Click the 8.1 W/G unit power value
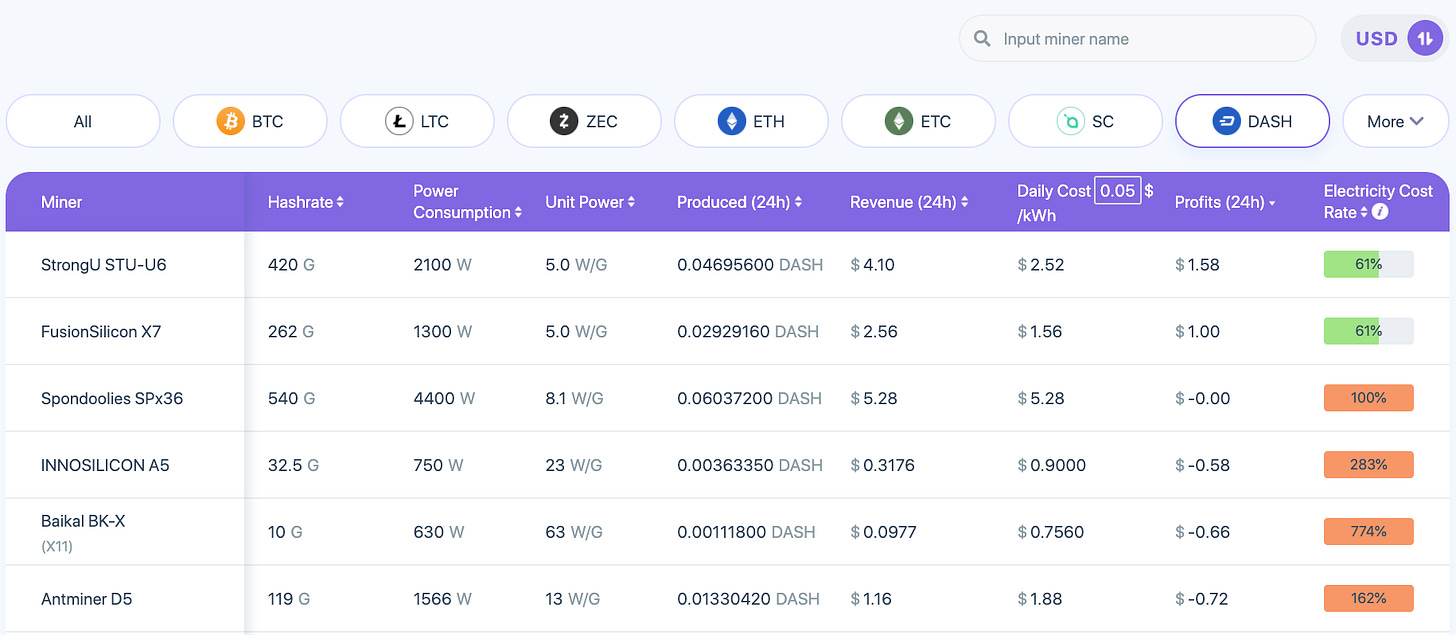Viewport: 1456px width, 635px height. tap(574, 398)
